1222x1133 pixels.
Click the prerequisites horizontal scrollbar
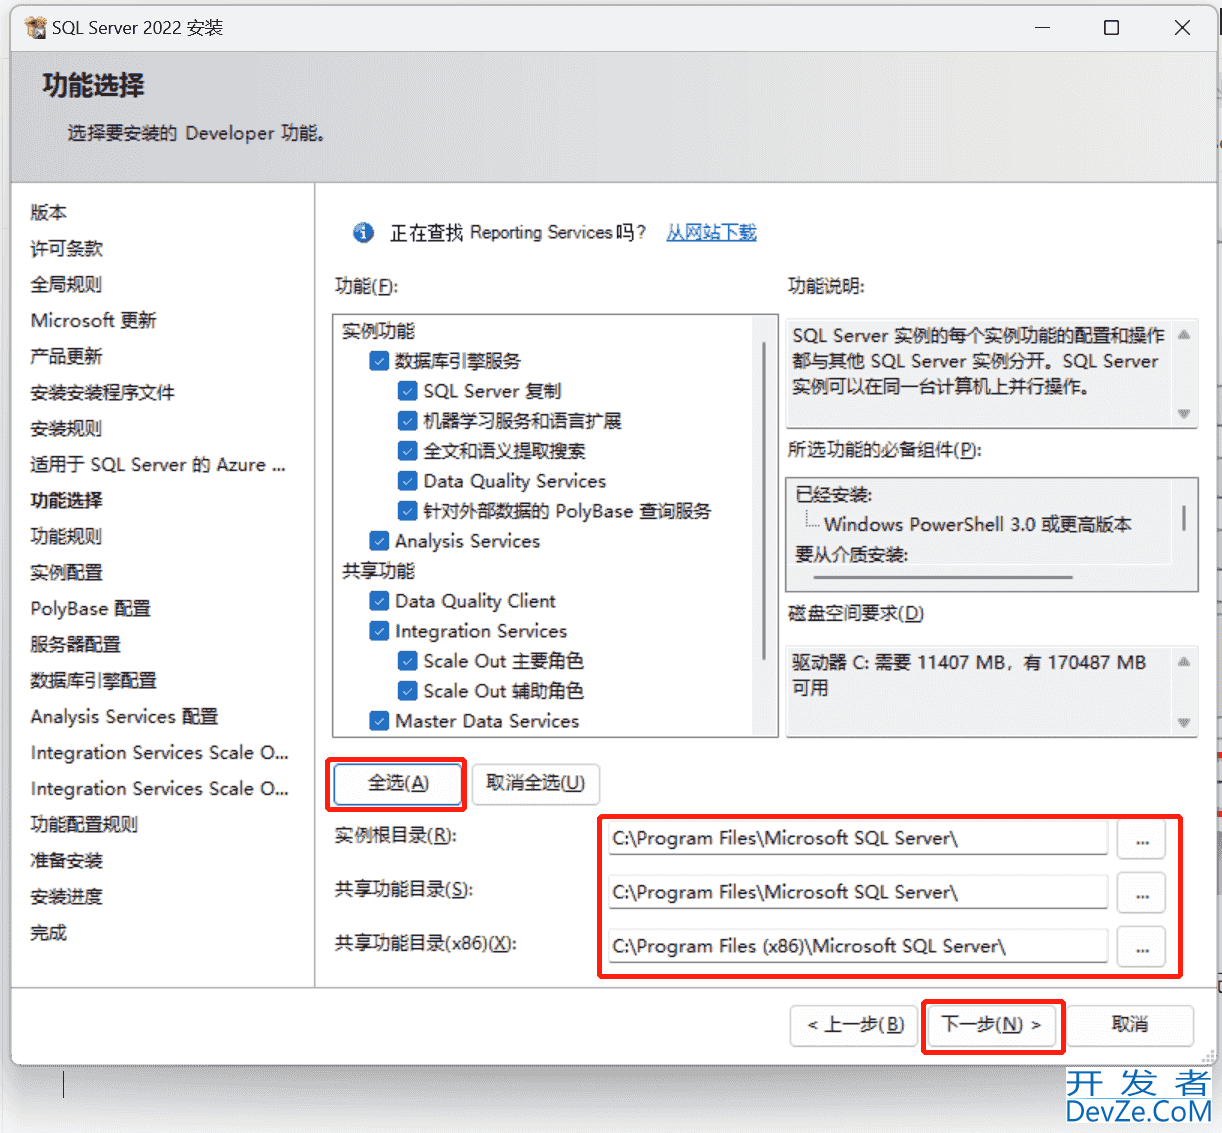[943, 577]
